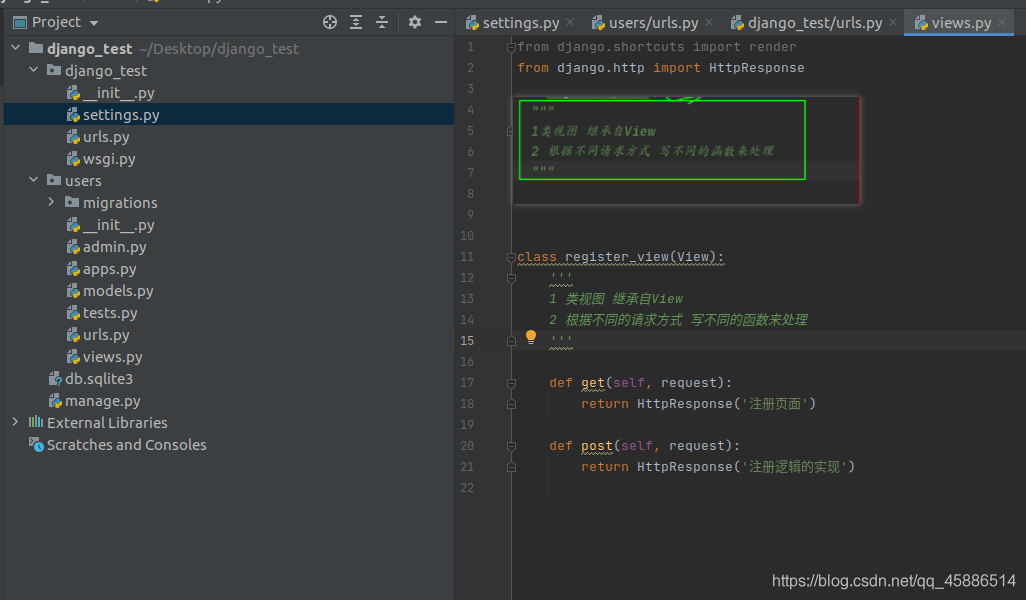This screenshot has width=1026, height=600.
Task: Click the fold marker beside line 15
Action: (511, 341)
